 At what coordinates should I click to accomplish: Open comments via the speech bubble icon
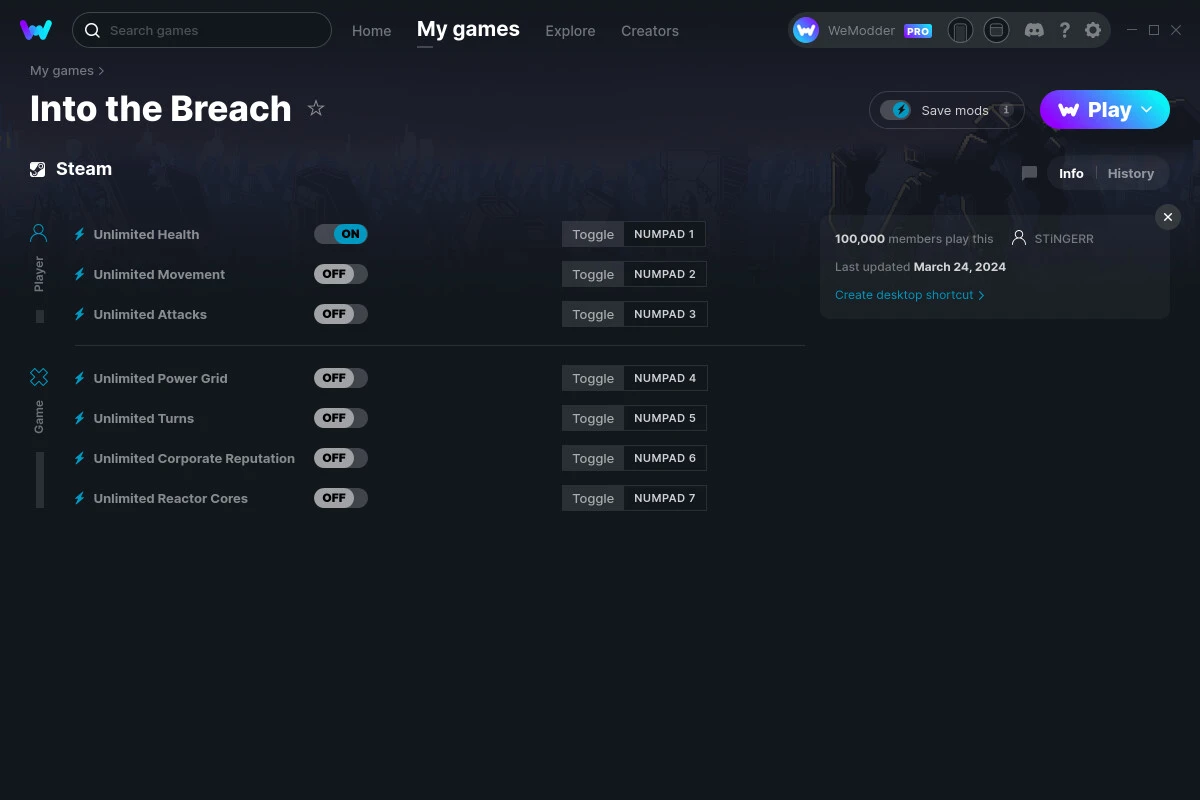[1029, 173]
